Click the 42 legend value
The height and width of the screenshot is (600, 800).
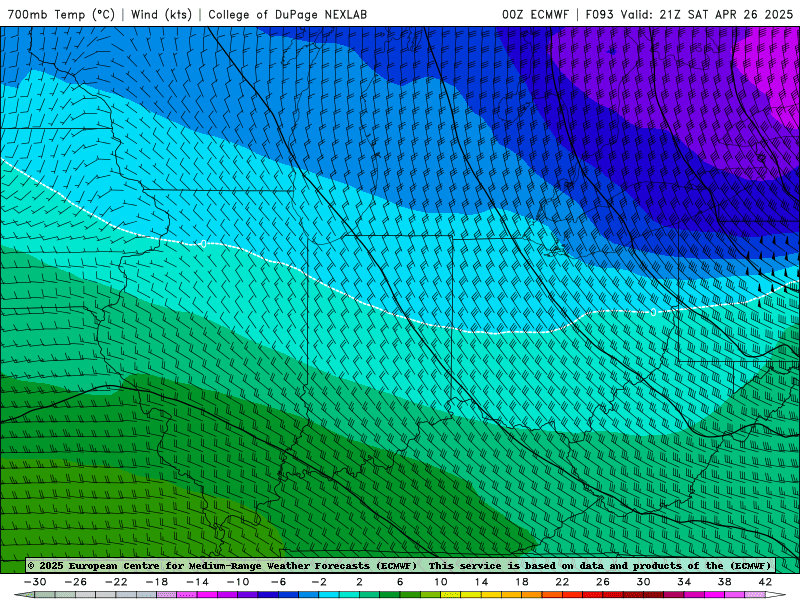[765, 582]
